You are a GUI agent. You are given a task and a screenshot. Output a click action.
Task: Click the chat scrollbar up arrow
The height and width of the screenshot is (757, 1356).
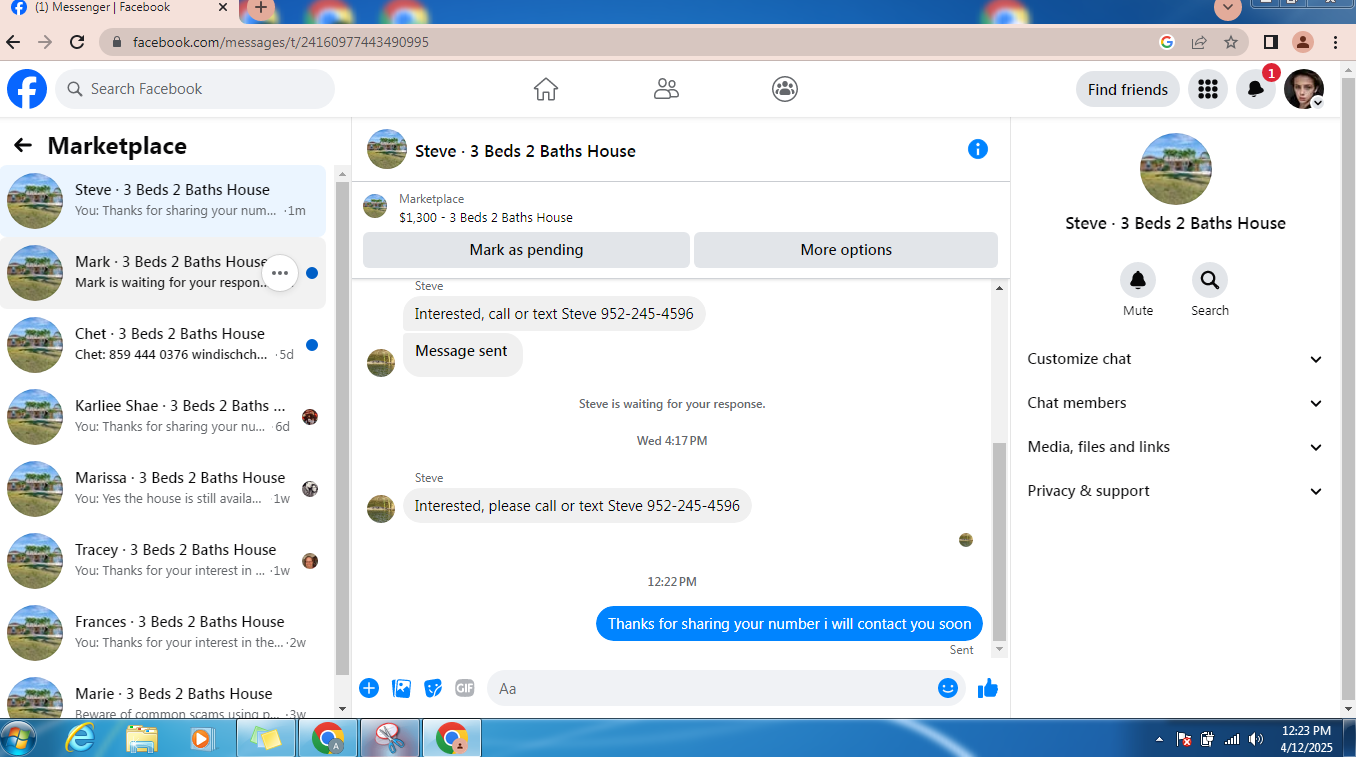[999, 289]
